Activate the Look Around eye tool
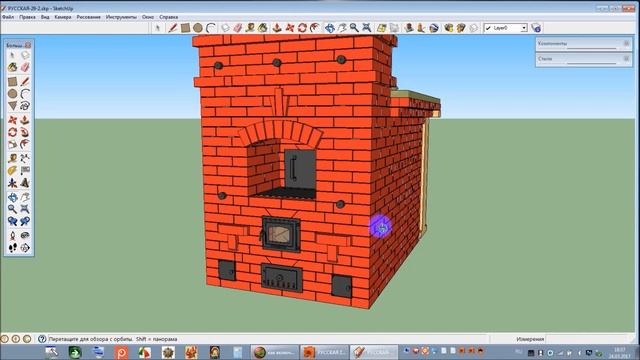 tap(25, 236)
